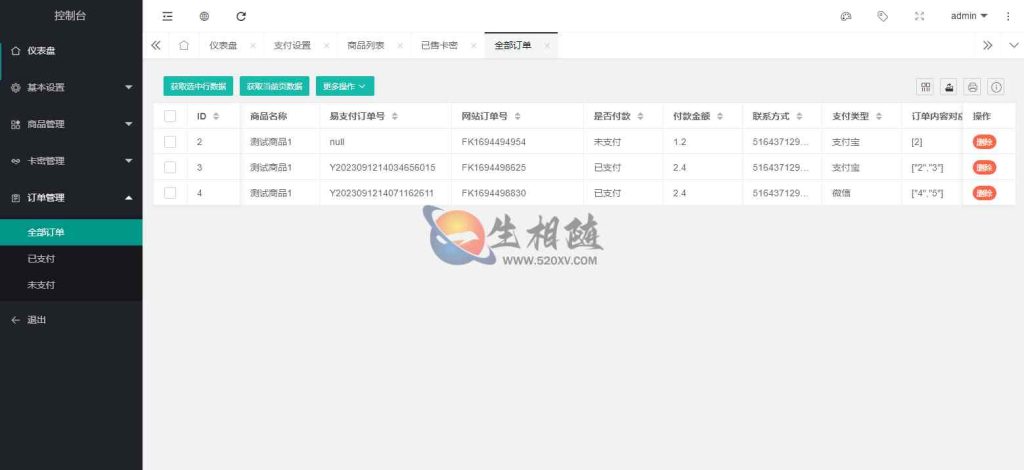Expand 基本设置 sidebar menu
The image size is (1024, 470).
(x=71, y=87)
